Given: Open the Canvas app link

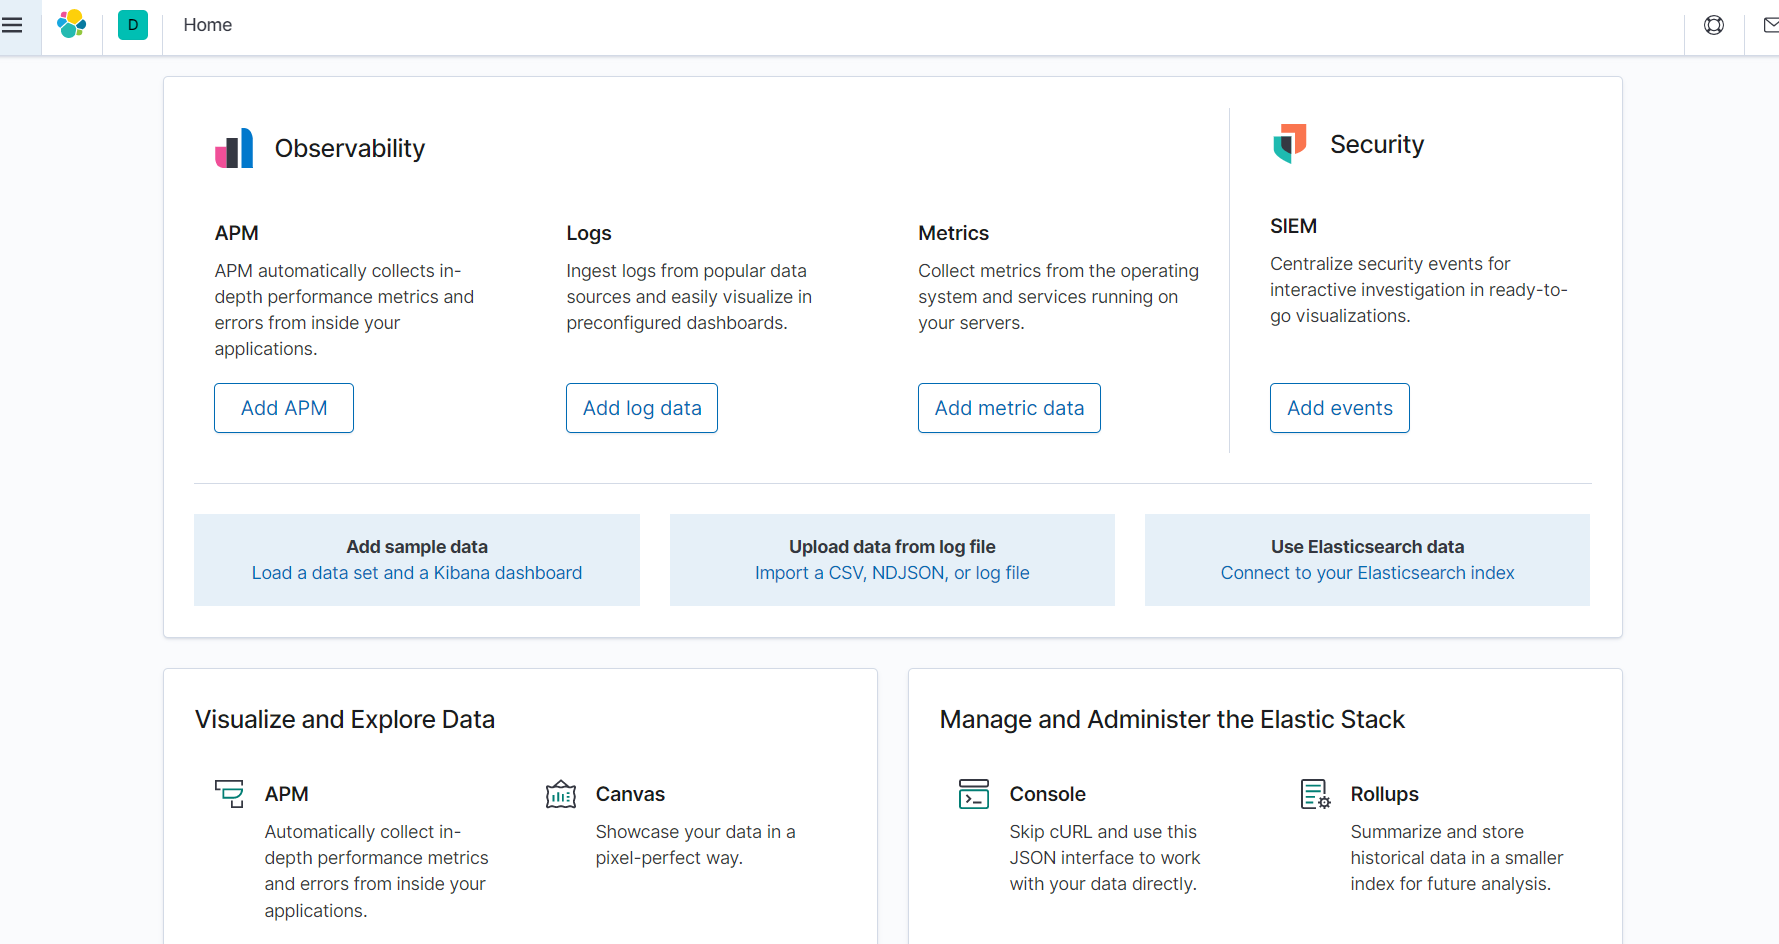Looking at the screenshot, I should click(x=630, y=794).
